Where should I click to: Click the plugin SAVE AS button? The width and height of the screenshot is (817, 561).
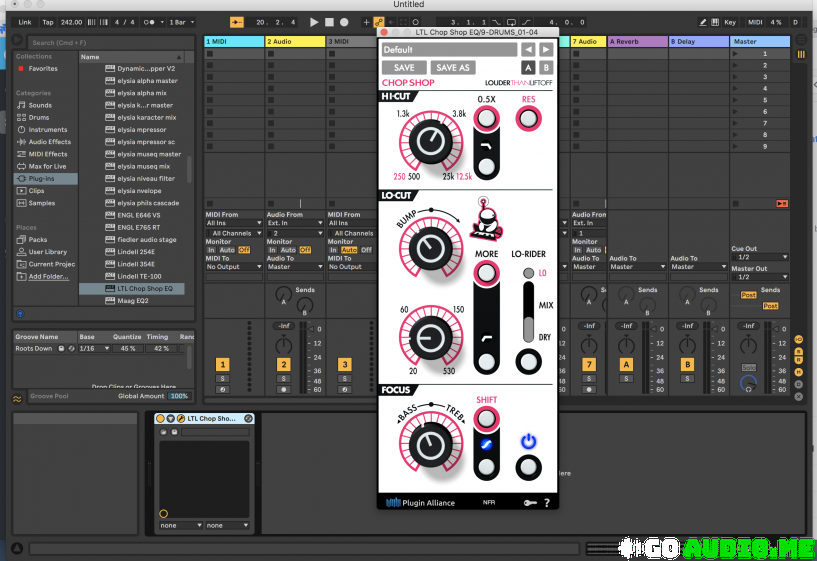[452, 68]
